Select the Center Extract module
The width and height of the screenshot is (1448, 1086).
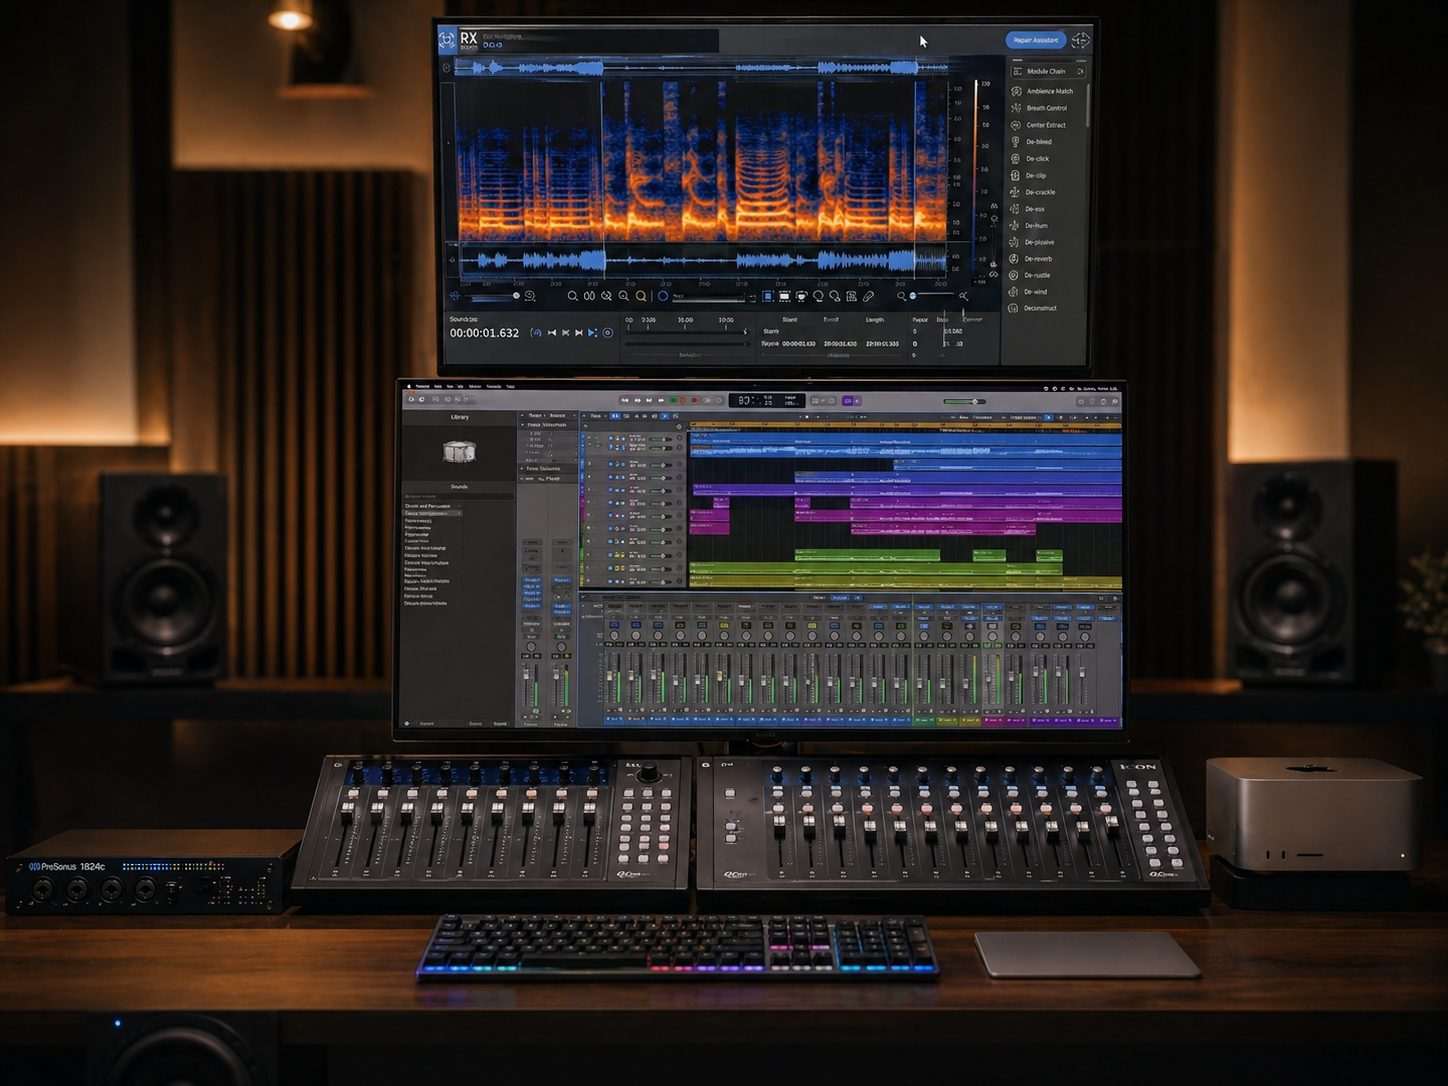[1040, 125]
